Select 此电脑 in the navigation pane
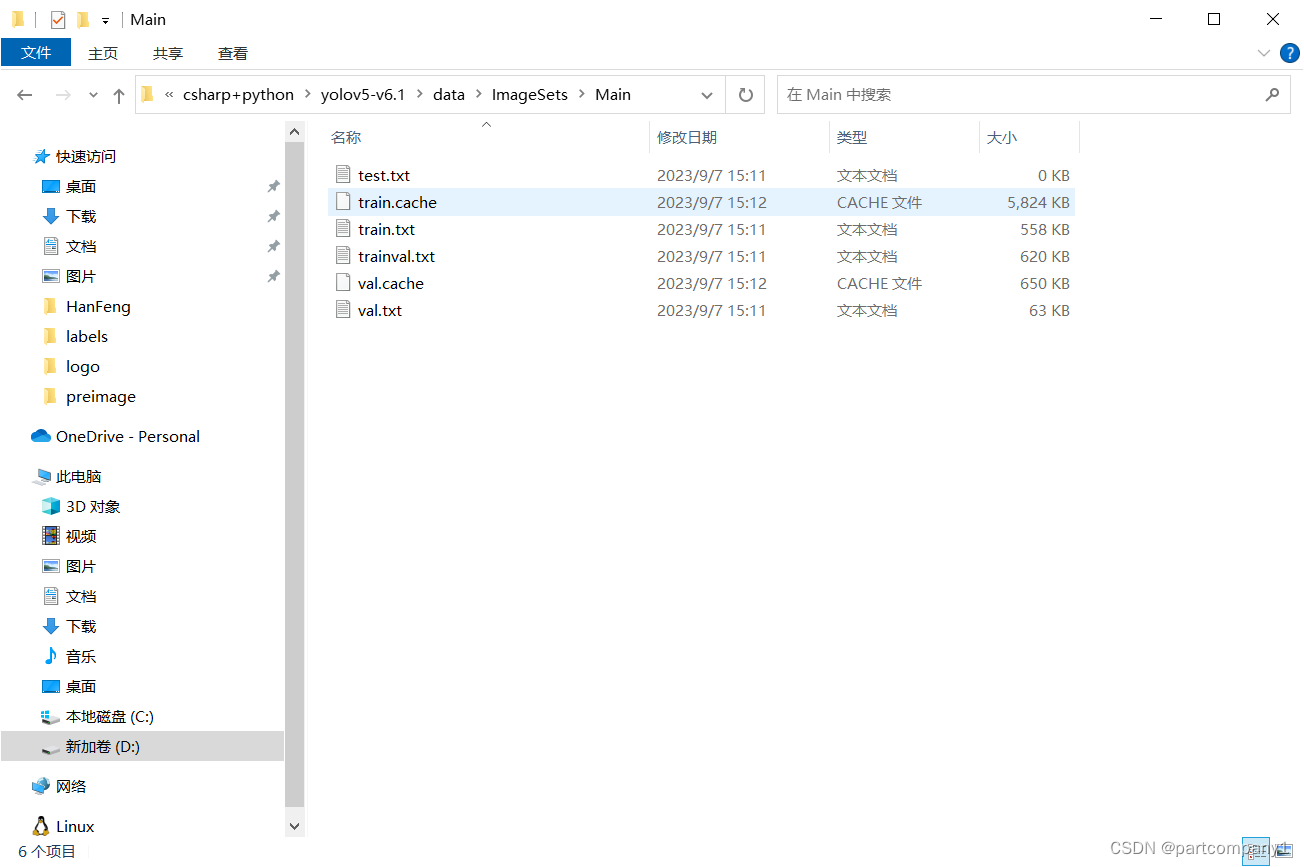Image resolution: width=1304 pixels, height=867 pixels. 78,476
